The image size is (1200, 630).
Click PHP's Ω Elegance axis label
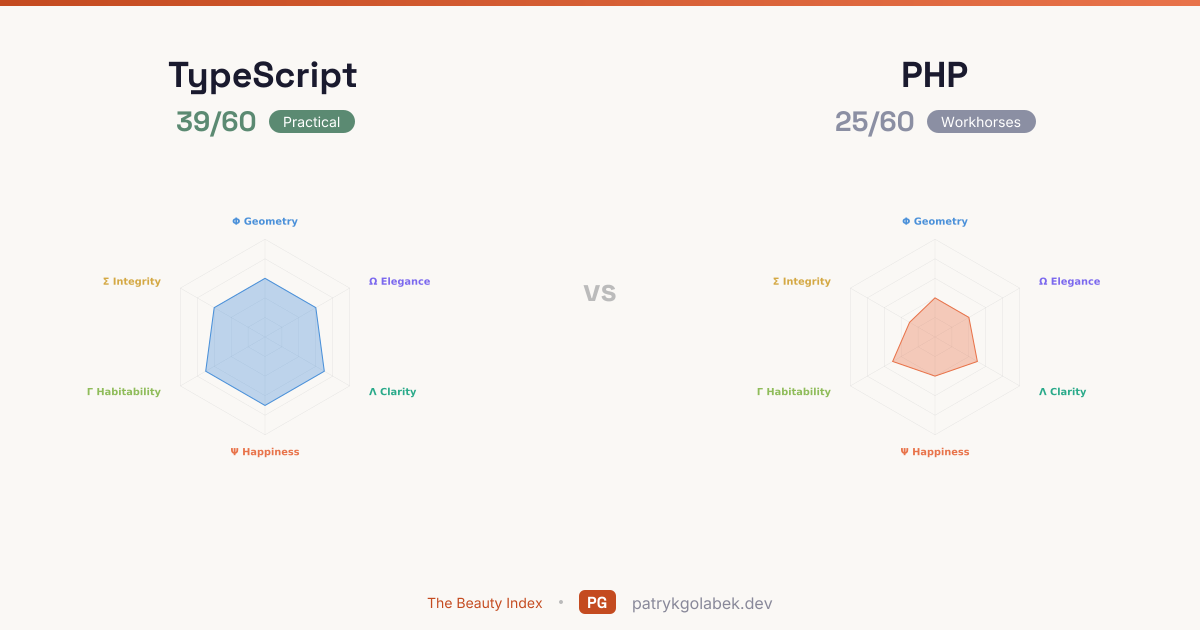(1069, 281)
